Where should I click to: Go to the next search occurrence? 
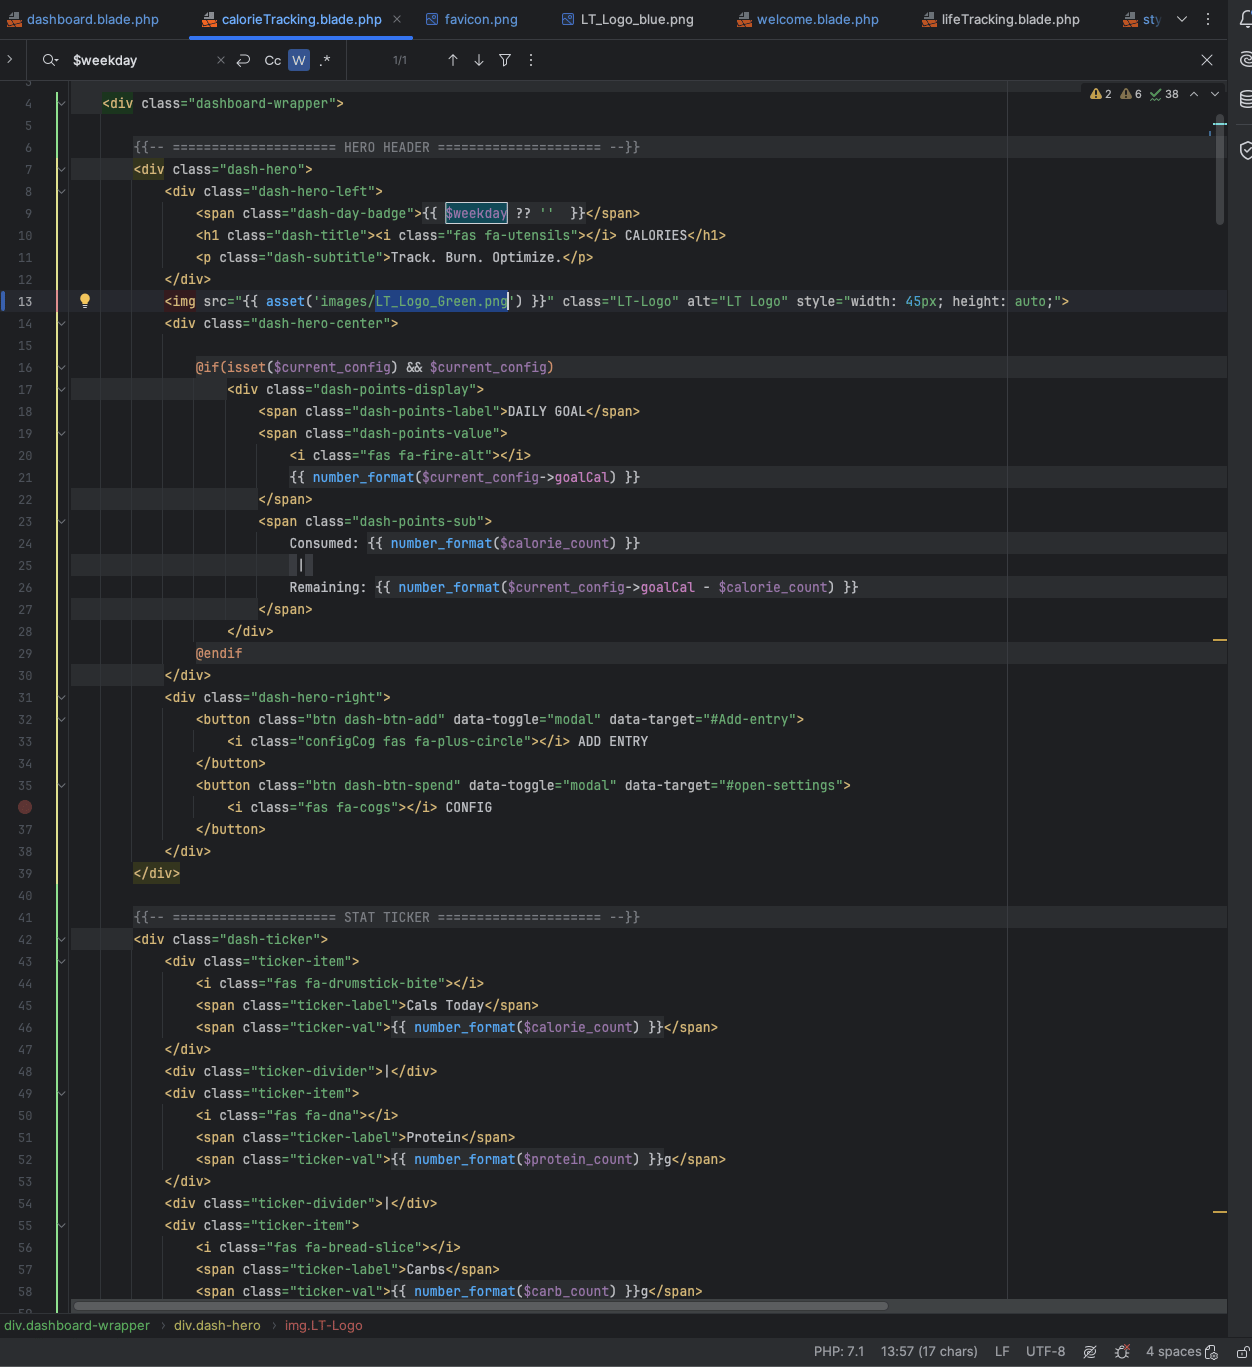(479, 60)
